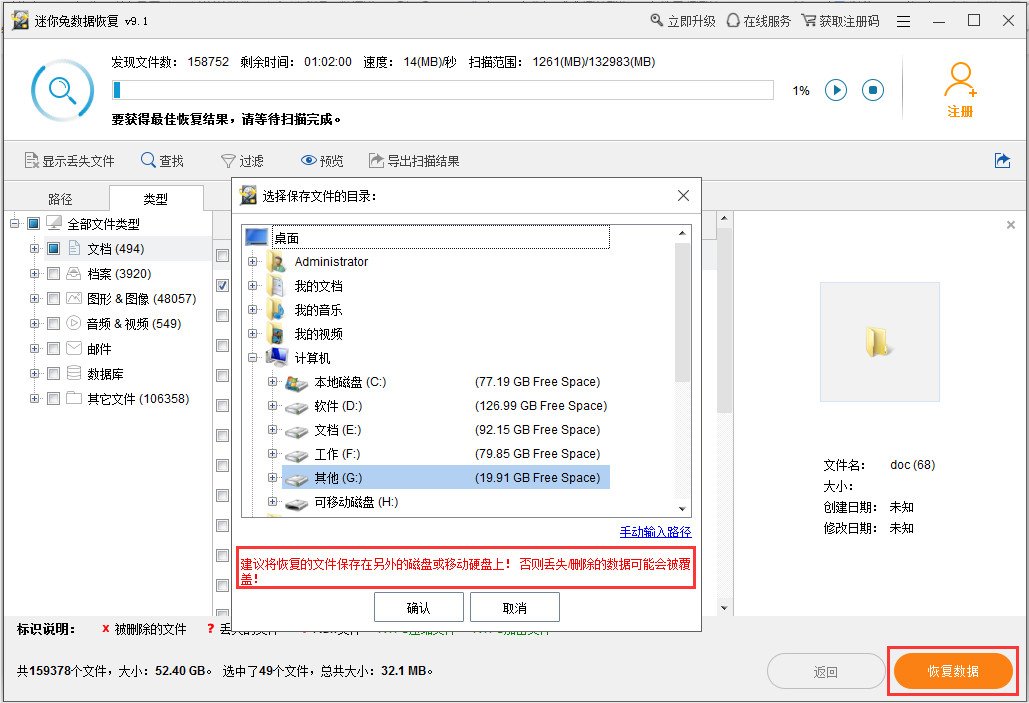Close the save directory dialog
The image size is (1029, 703).
[x=683, y=196]
